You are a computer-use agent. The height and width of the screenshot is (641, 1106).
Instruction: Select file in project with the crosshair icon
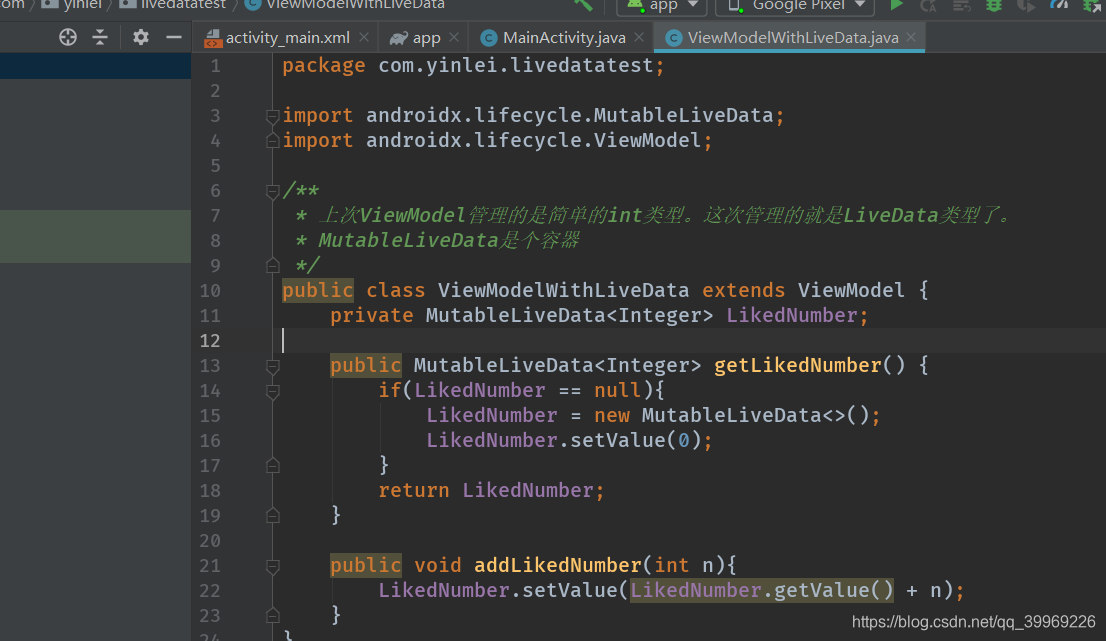pyautogui.click(x=67, y=36)
